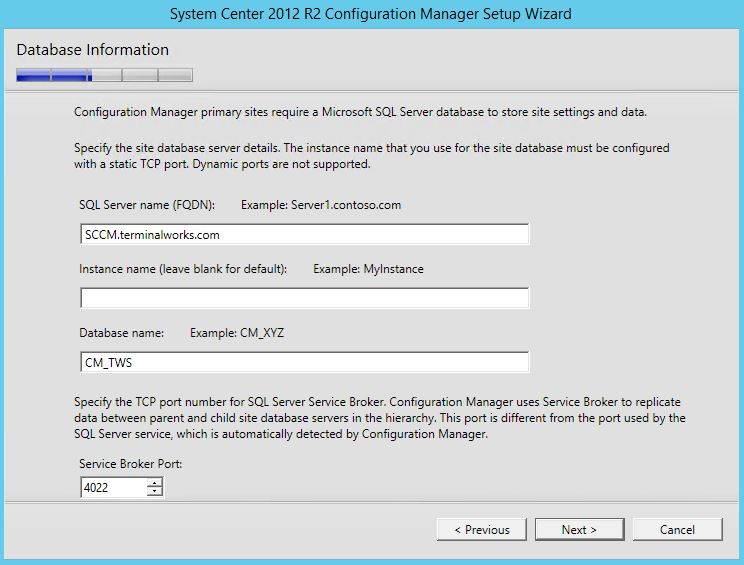The width and height of the screenshot is (744, 565).
Task: Click the Next button
Action: pos(579,529)
